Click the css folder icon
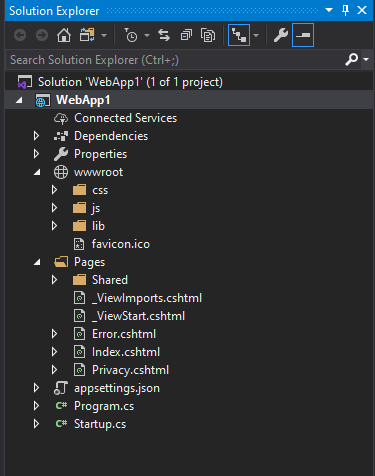Image resolution: width=375 pixels, height=476 pixels. [79, 190]
